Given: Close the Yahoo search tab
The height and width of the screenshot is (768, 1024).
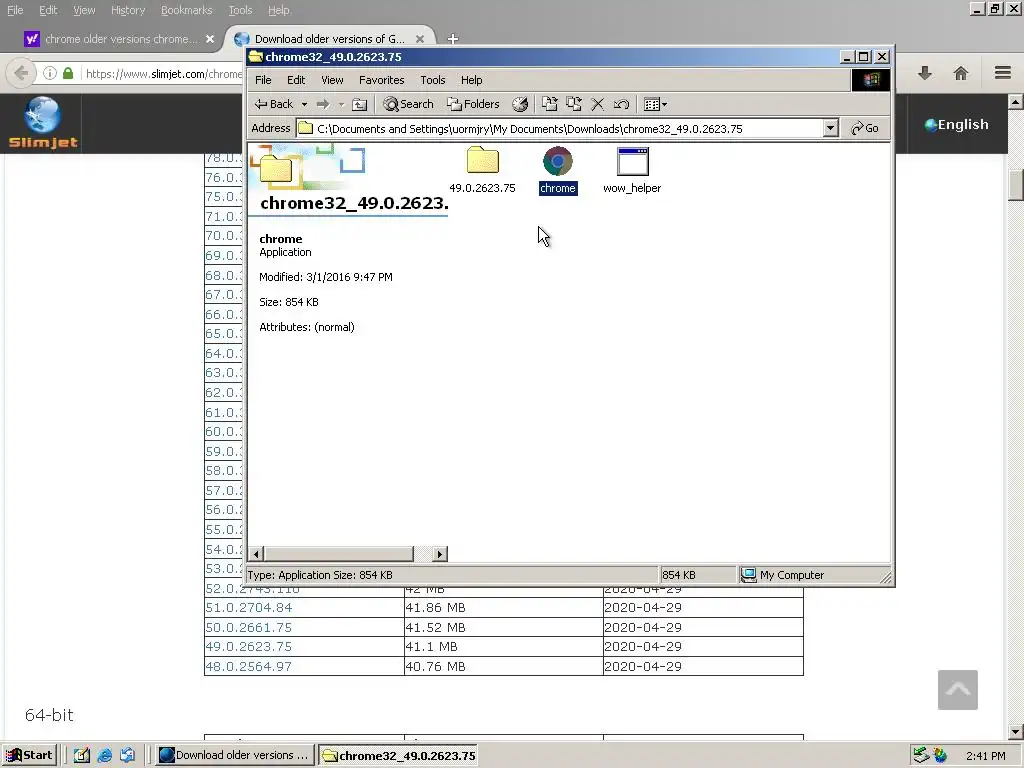Looking at the screenshot, I should click(210, 39).
